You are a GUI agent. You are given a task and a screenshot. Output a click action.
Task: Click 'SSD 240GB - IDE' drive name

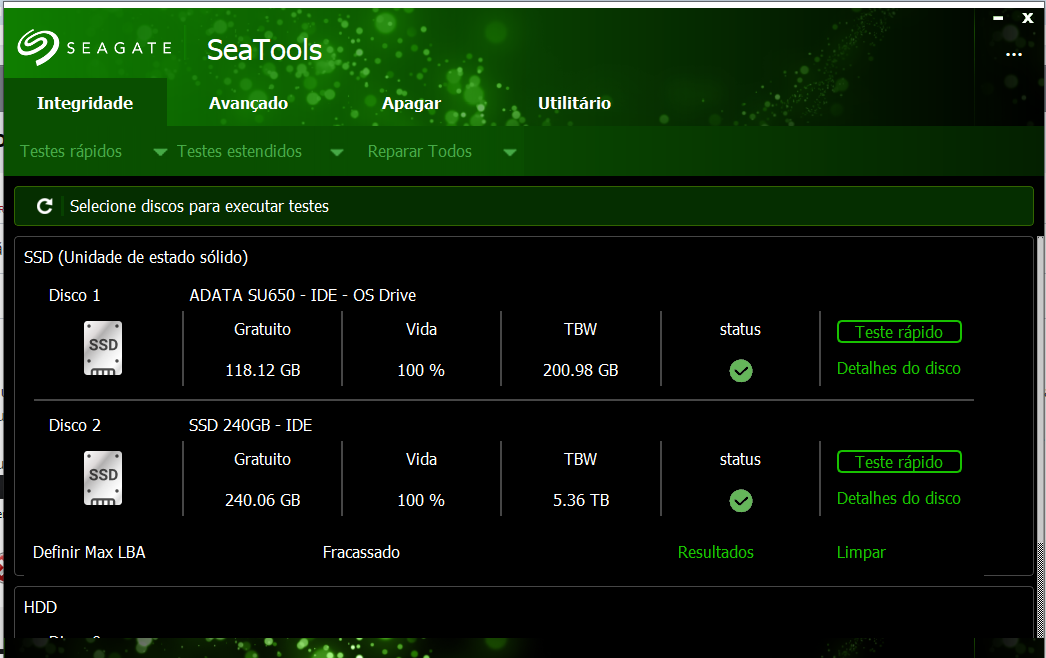pos(250,425)
